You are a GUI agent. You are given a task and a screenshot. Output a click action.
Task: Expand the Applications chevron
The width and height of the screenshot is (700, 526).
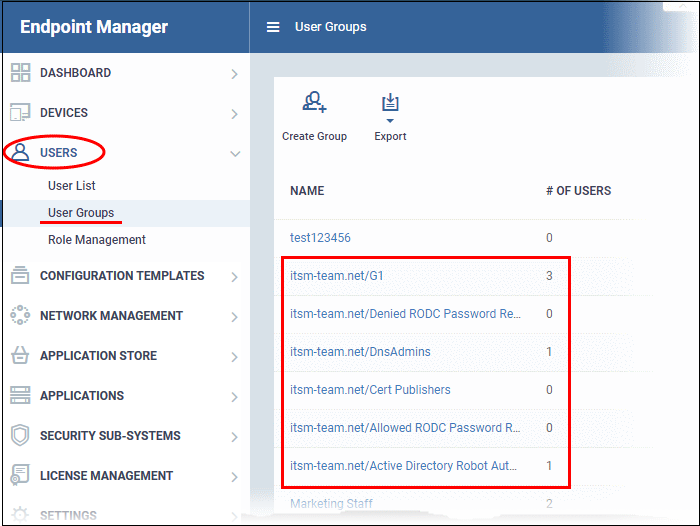click(x=234, y=397)
